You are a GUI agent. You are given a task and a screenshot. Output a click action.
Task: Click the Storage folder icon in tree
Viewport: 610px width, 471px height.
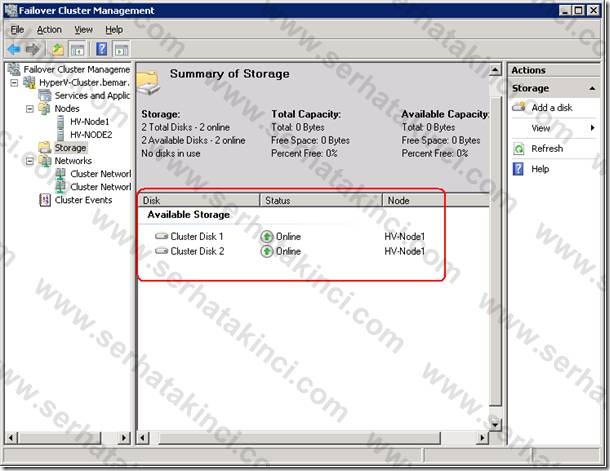(x=45, y=147)
